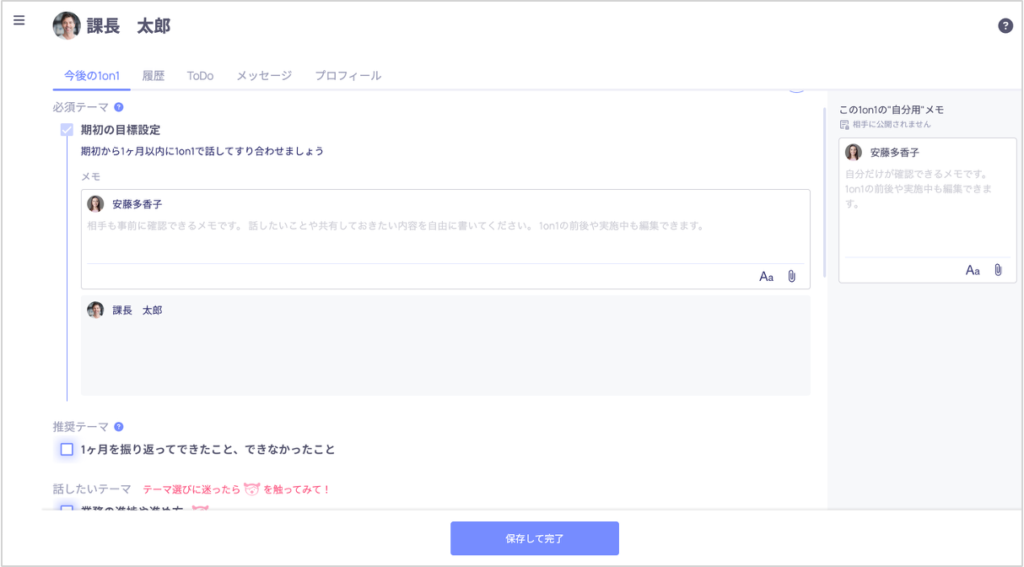Go to the メッセージ tab
Screen dimensions: 1024x567
click(x=264, y=76)
